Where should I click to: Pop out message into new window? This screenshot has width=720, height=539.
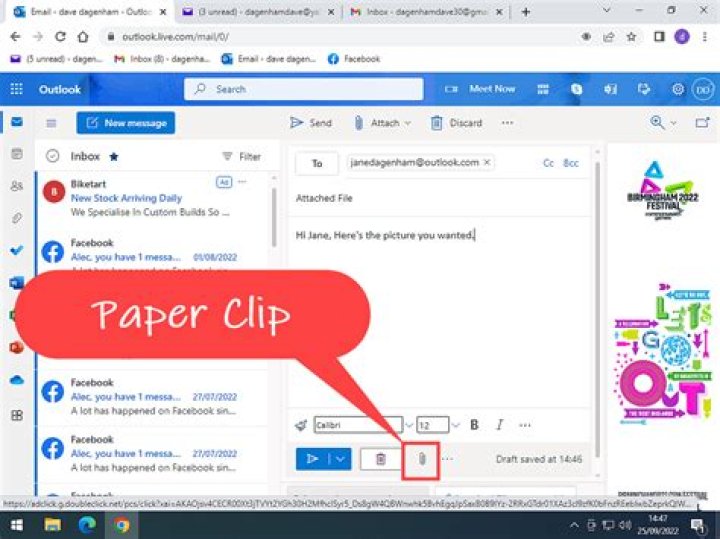(x=702, y=123)
